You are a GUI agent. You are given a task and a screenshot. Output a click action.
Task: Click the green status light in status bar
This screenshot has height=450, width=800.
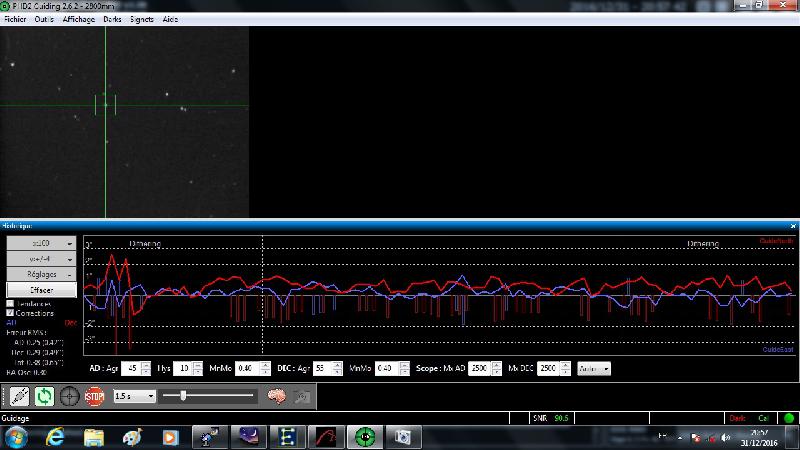coord(789,418)
